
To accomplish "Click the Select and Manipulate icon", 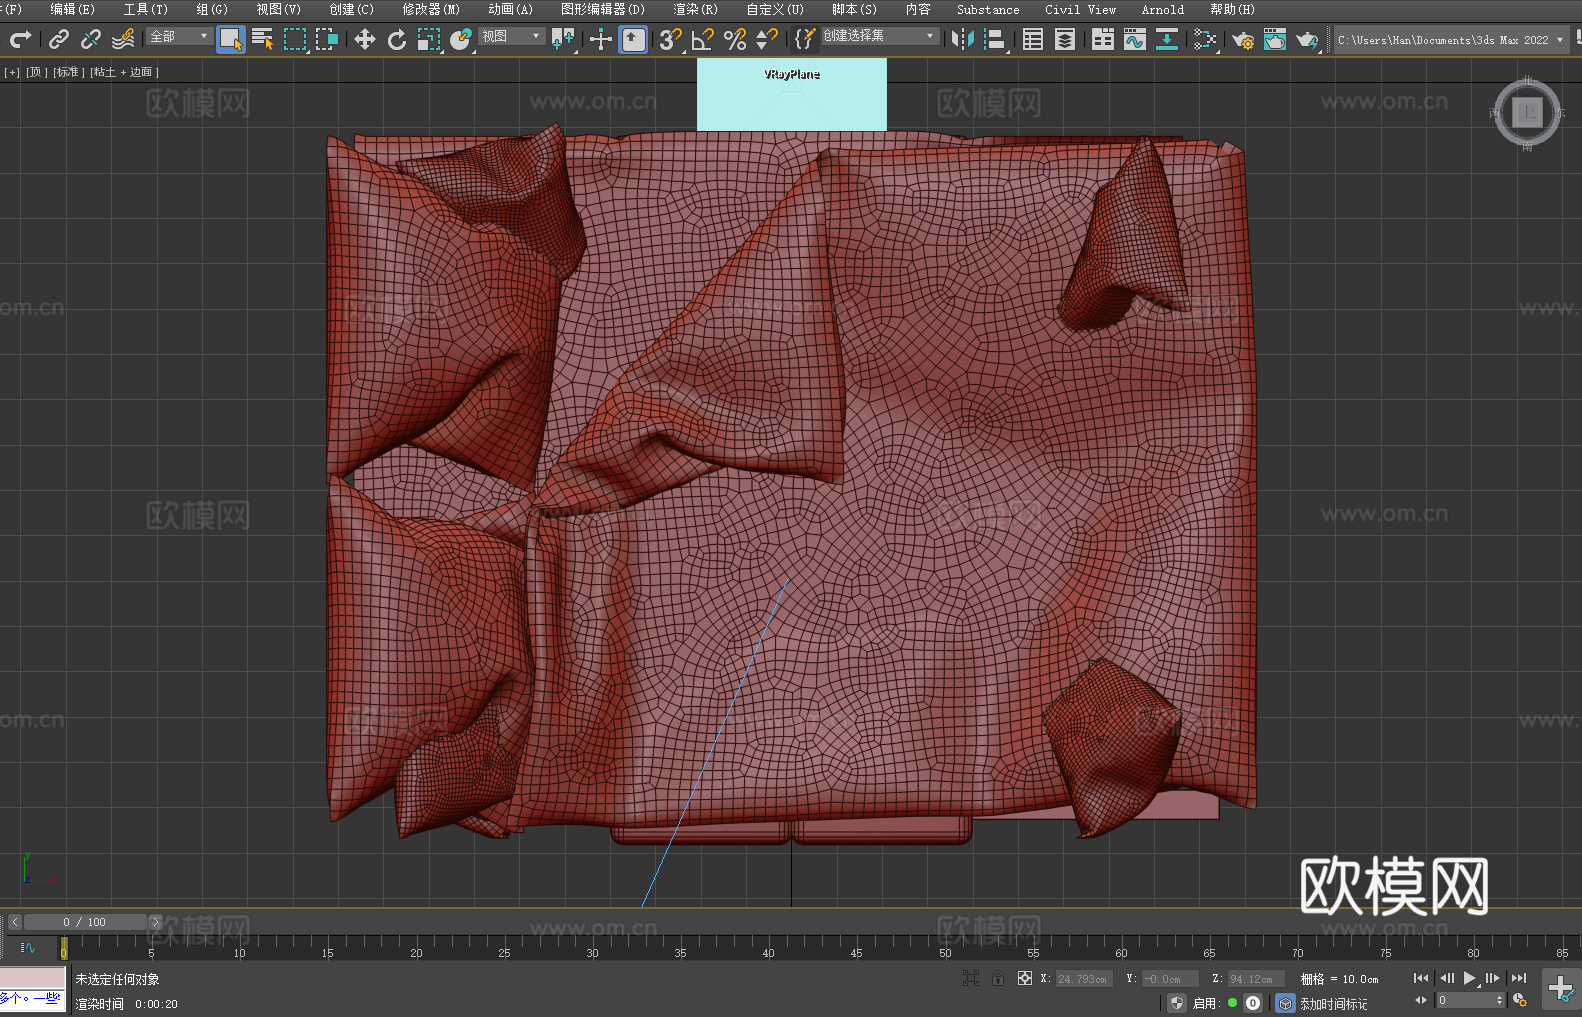I will point(600,39).
